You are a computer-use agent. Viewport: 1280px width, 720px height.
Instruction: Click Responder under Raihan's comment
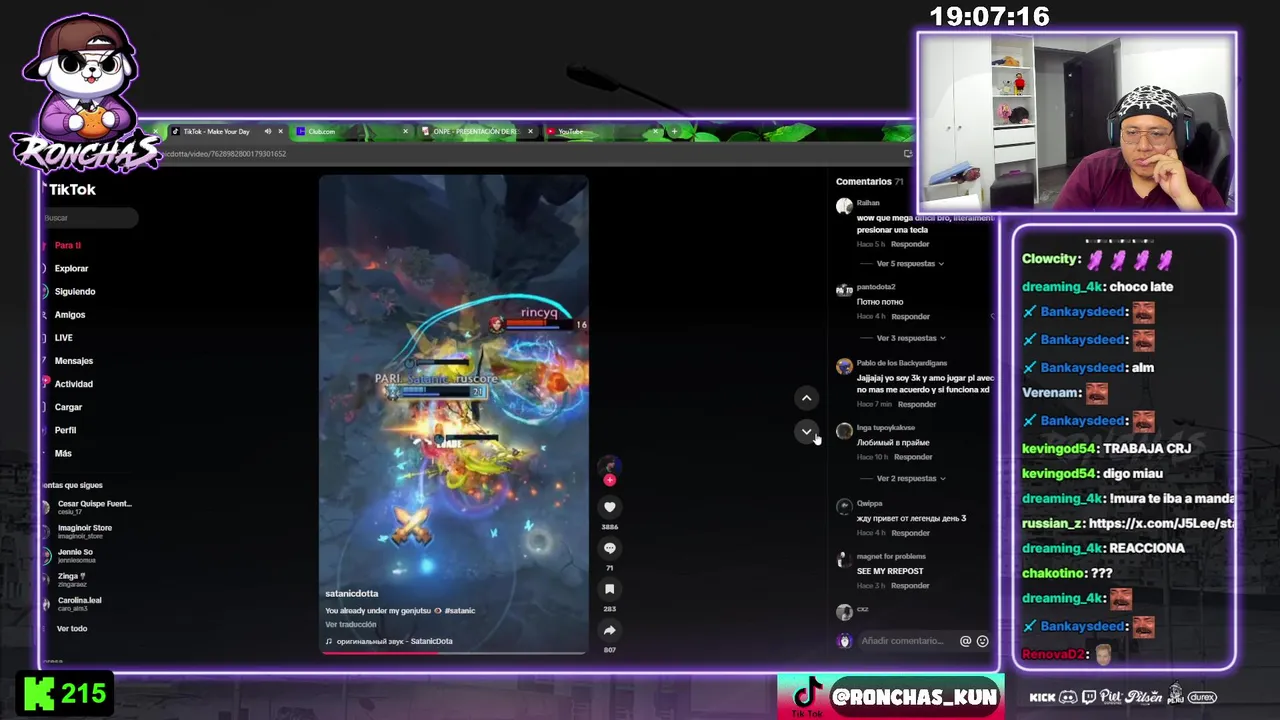pos(910,244)
